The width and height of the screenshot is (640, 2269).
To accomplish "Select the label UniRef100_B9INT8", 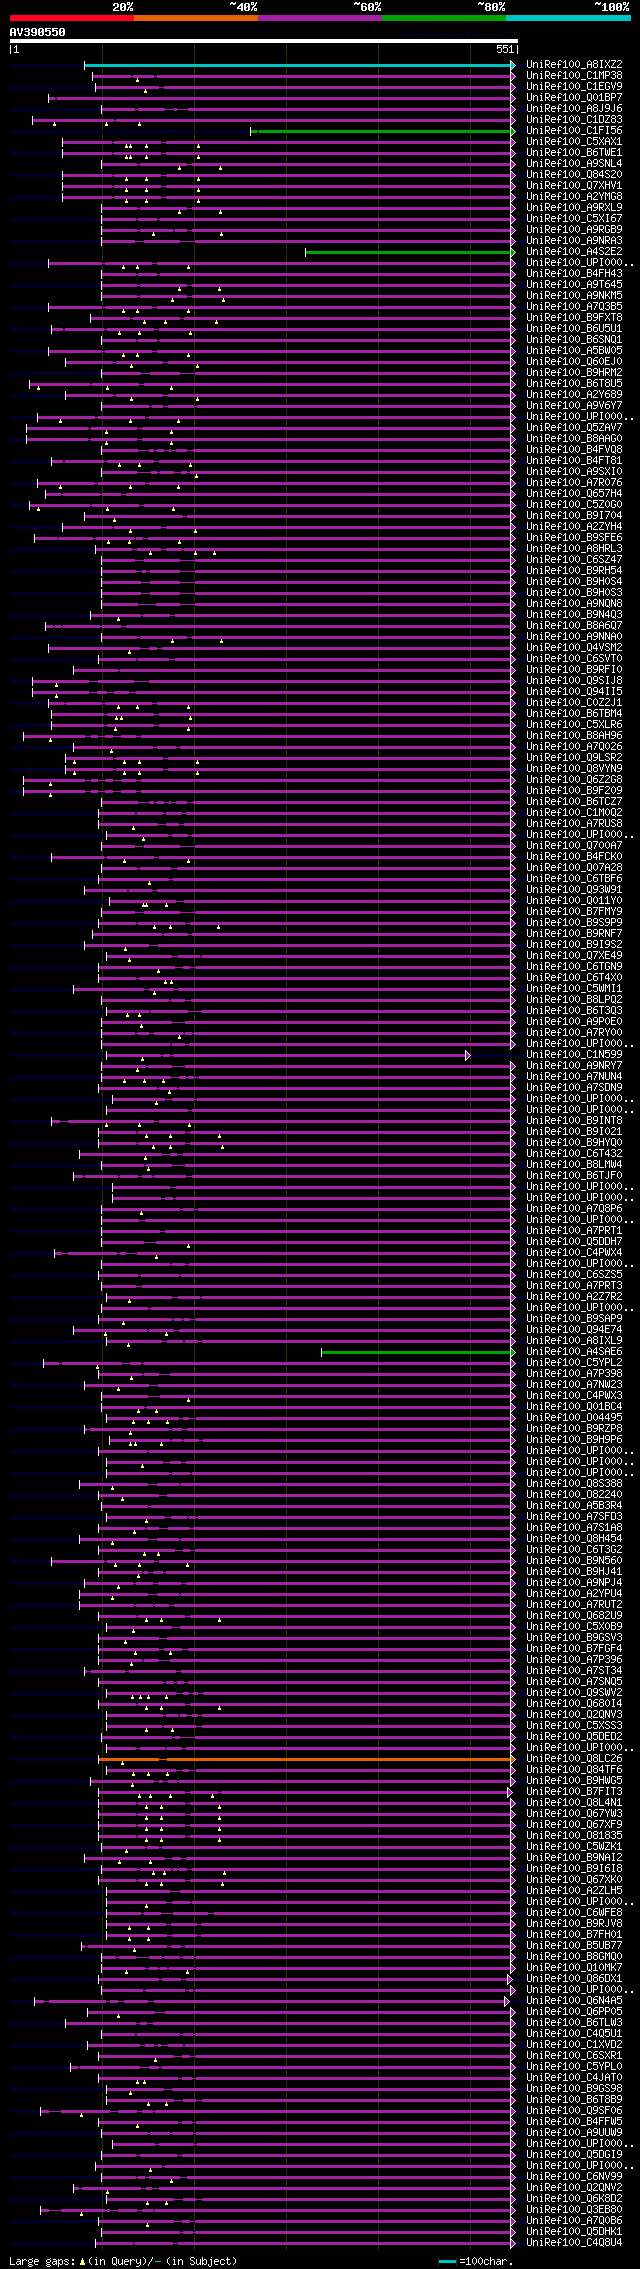I will [574, 1121].
